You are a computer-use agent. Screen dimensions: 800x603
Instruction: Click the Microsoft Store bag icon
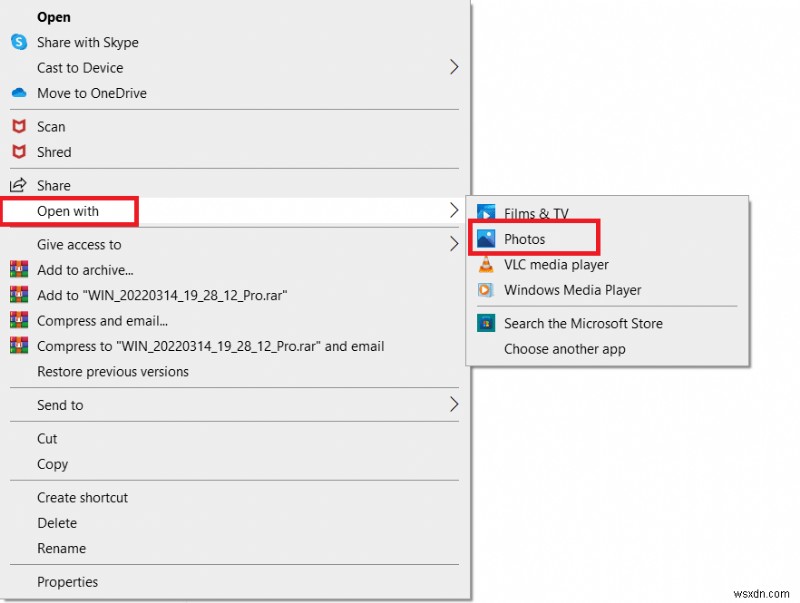tap(487, 323)
